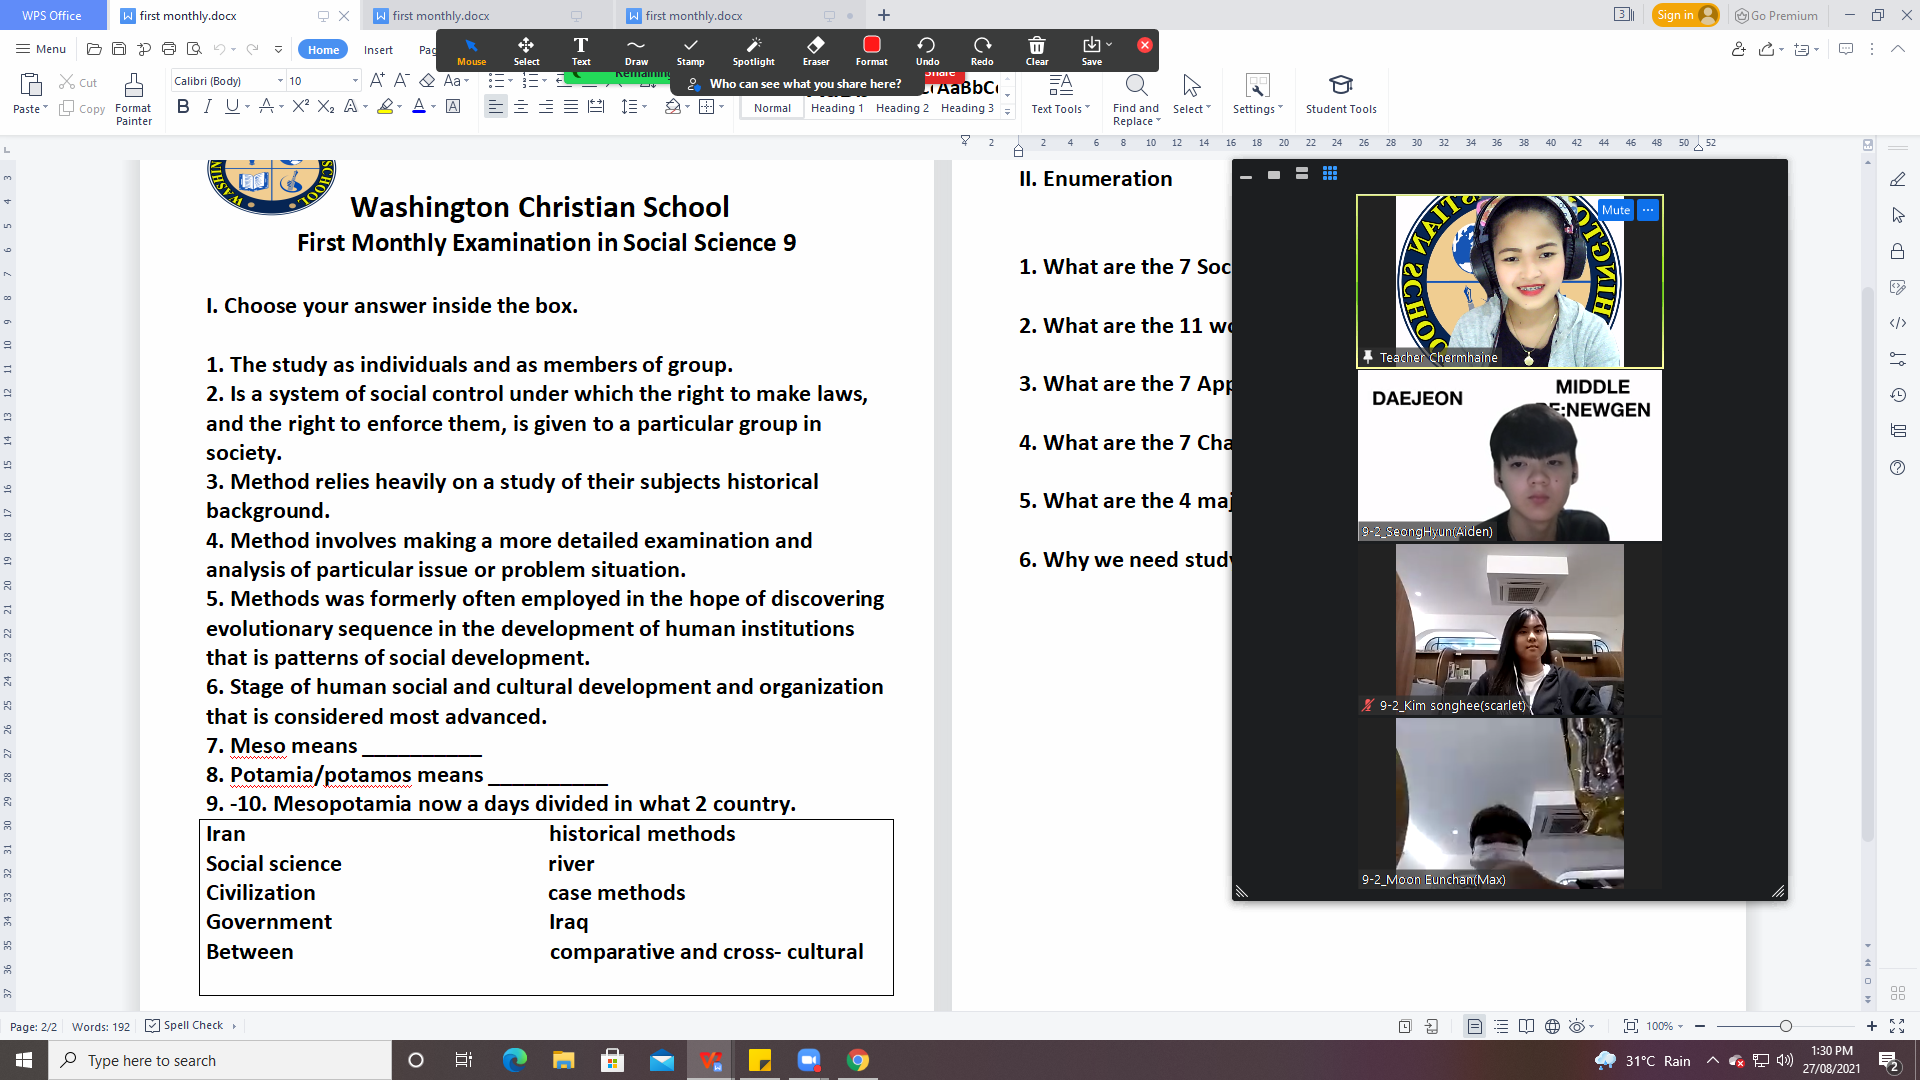Choose the Zoom annotation Select tool
1920x1080 pixels.
(526, 51)
